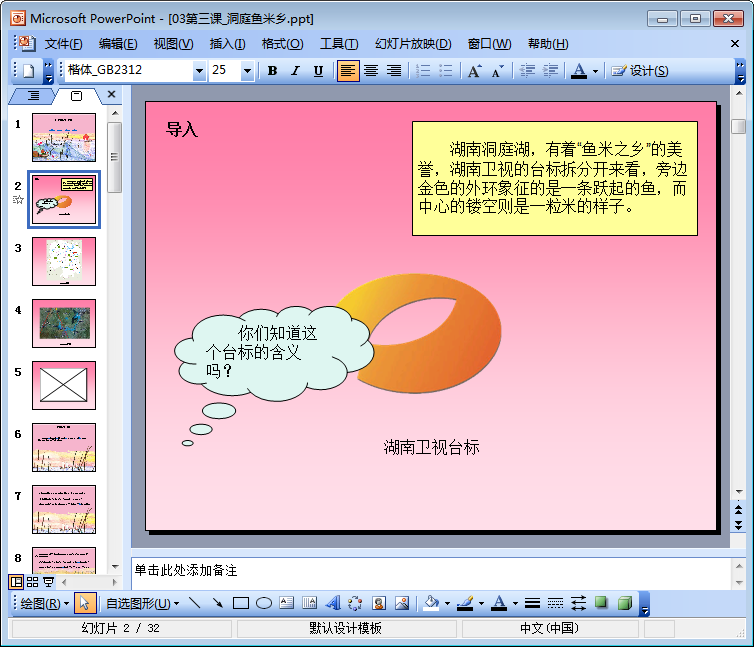The height and width of the screenshot is (647, 754).
Task: Toggle bulleted list formatting
Action: [446, 71]
